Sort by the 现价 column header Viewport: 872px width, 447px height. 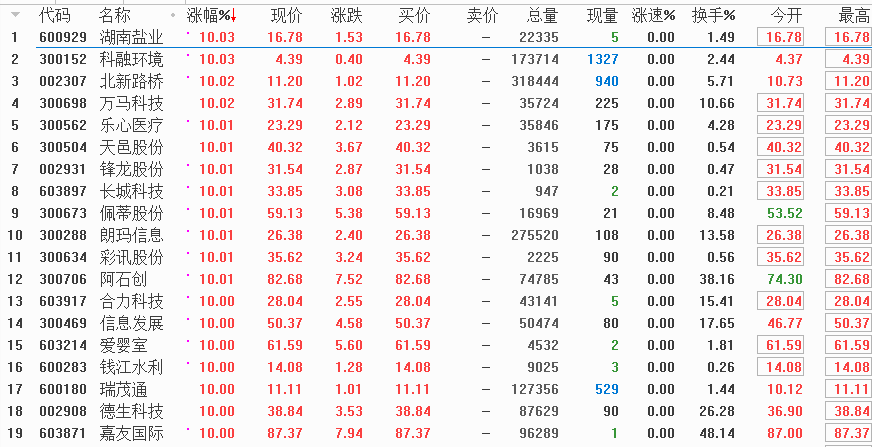pyautogui.click(x=287, y=16)
